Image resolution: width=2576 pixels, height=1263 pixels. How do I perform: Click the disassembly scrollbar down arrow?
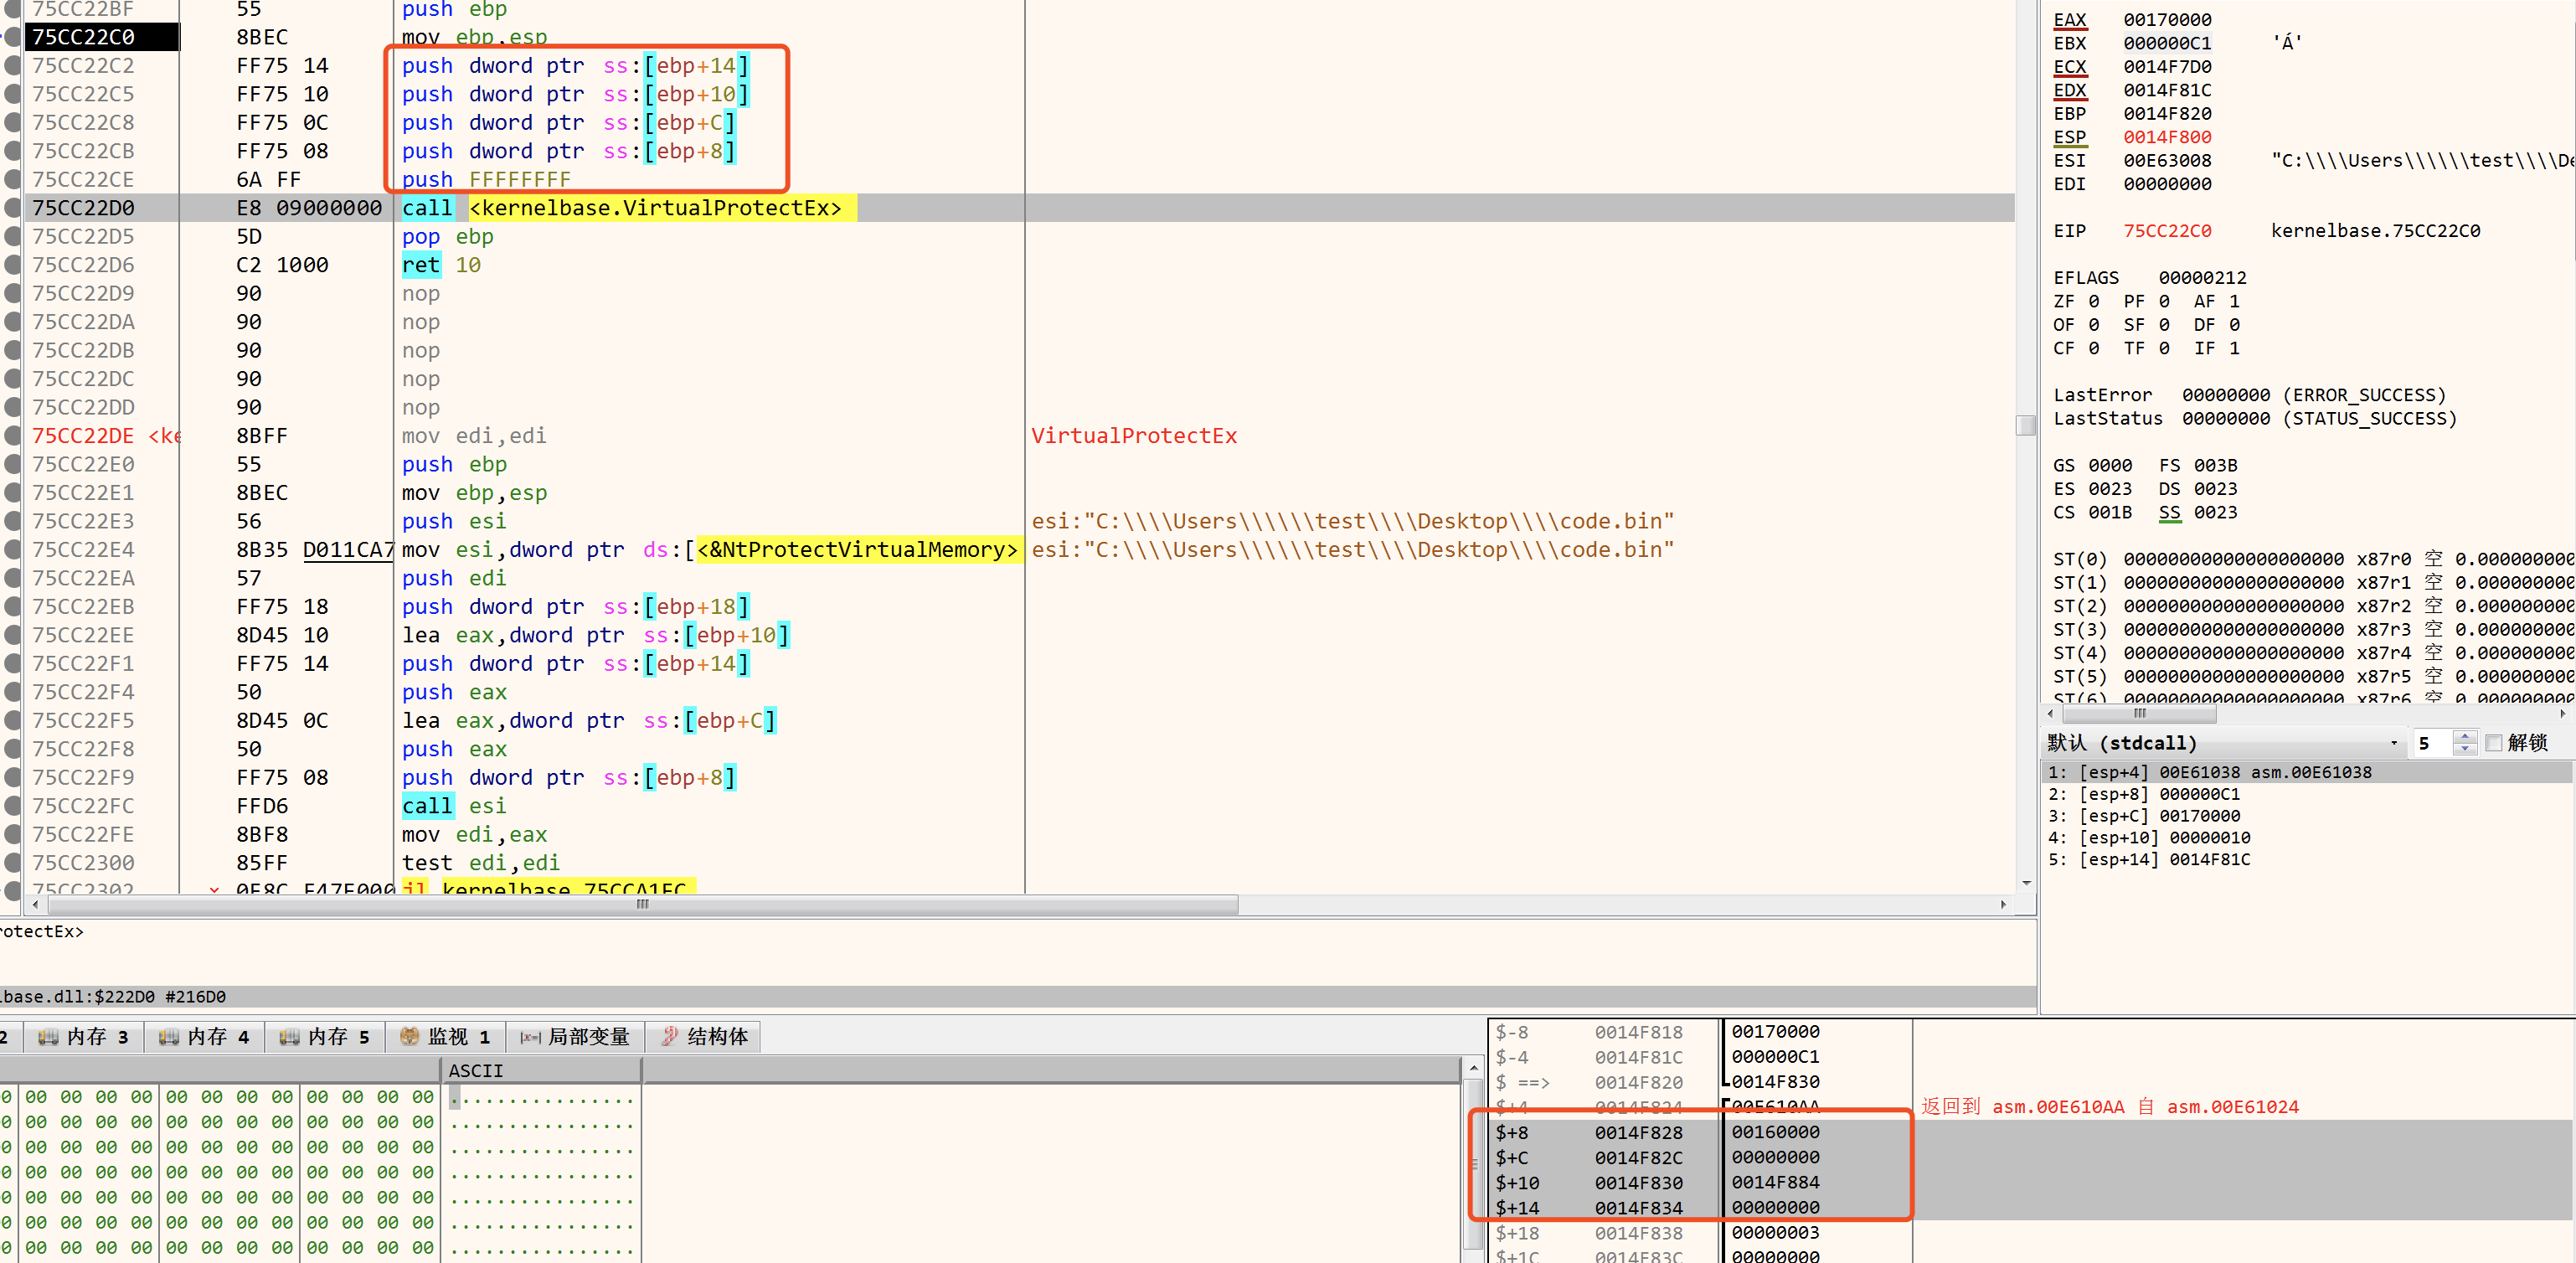pyautogui.click(x=2026, y=884)
